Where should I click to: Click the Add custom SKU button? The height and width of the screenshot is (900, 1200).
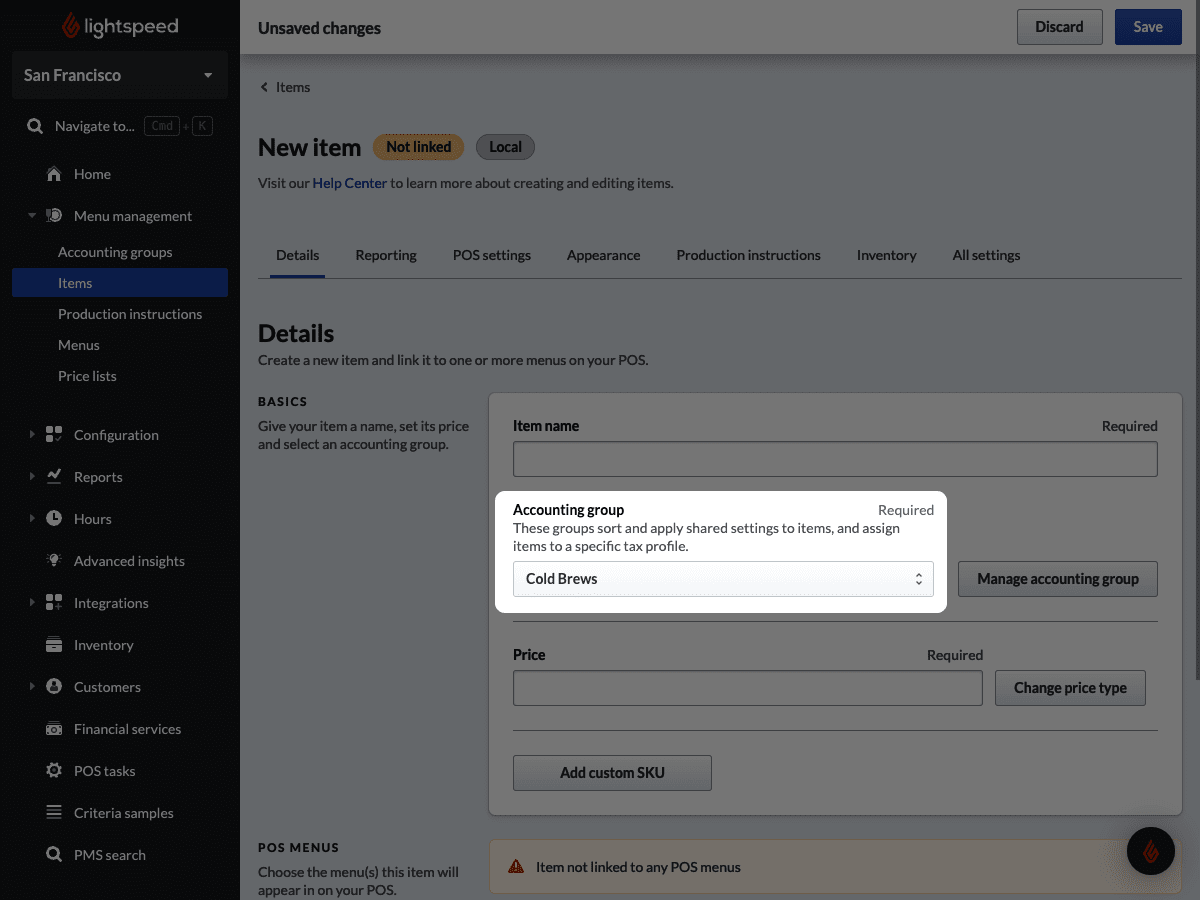612,773
